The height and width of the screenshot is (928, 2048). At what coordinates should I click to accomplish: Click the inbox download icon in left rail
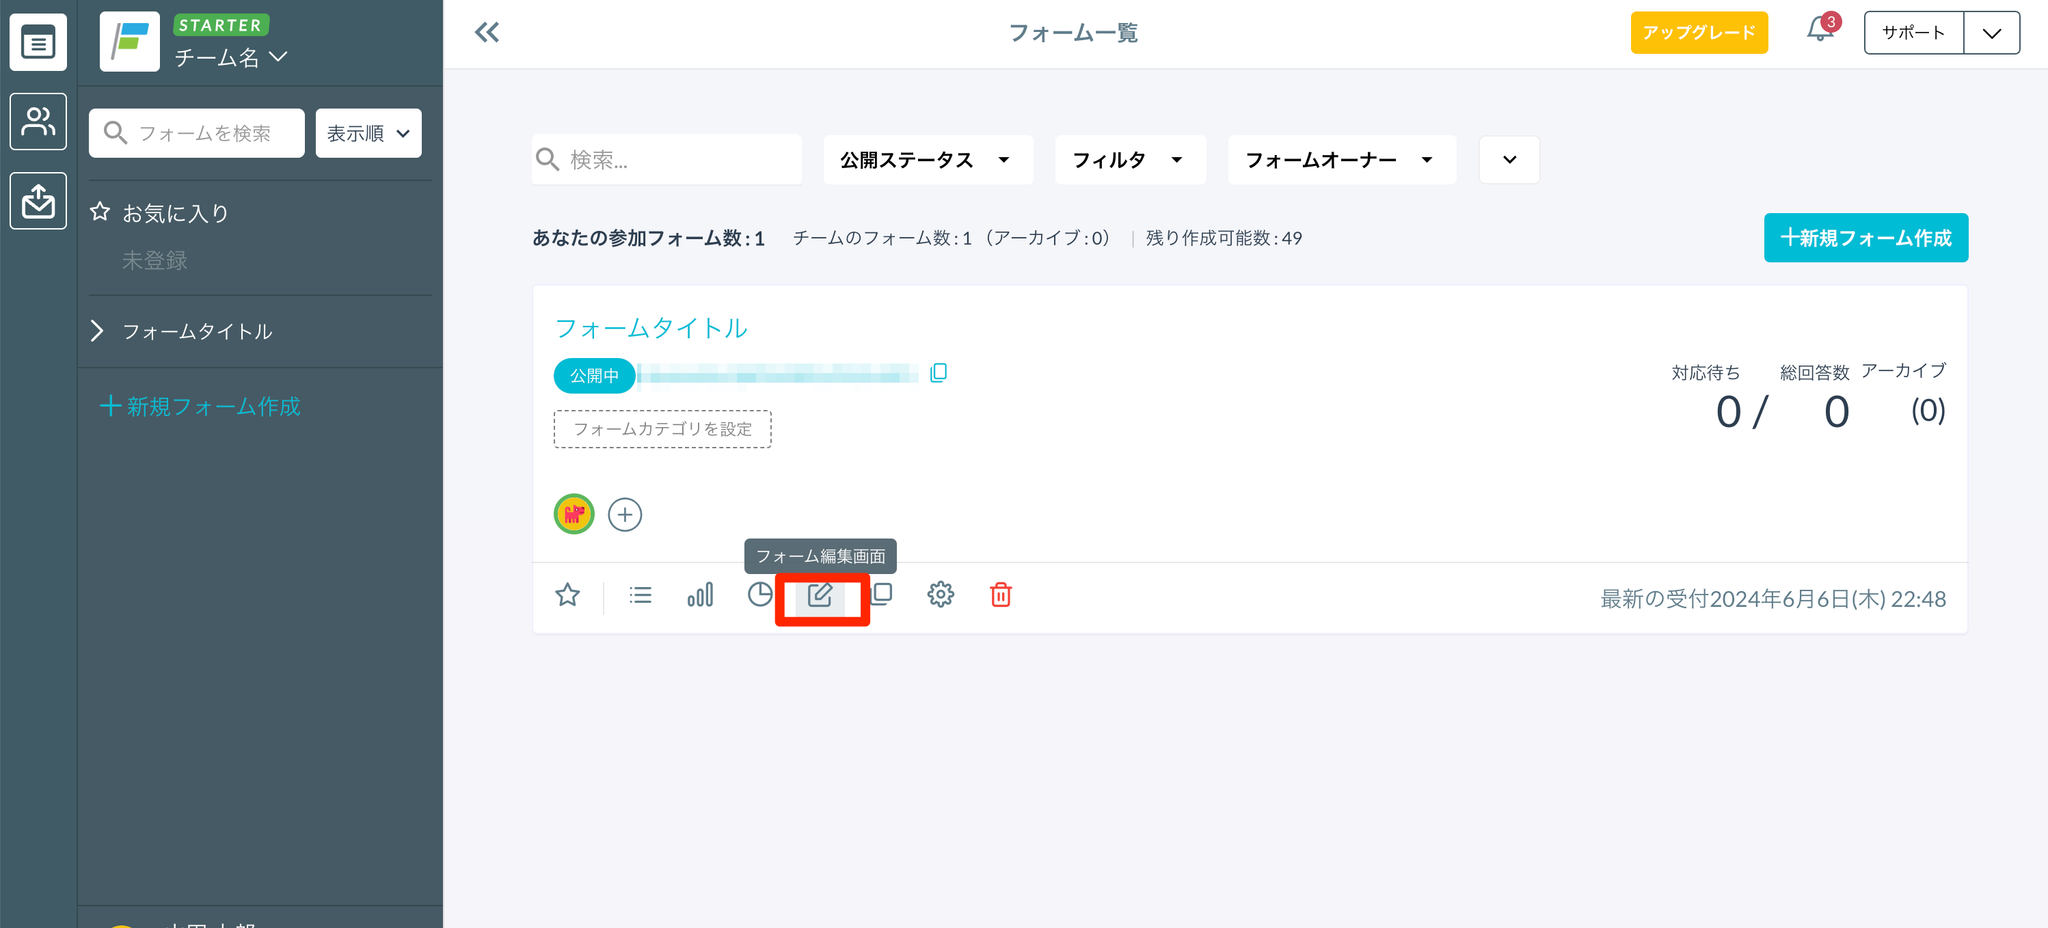(38, 201)
